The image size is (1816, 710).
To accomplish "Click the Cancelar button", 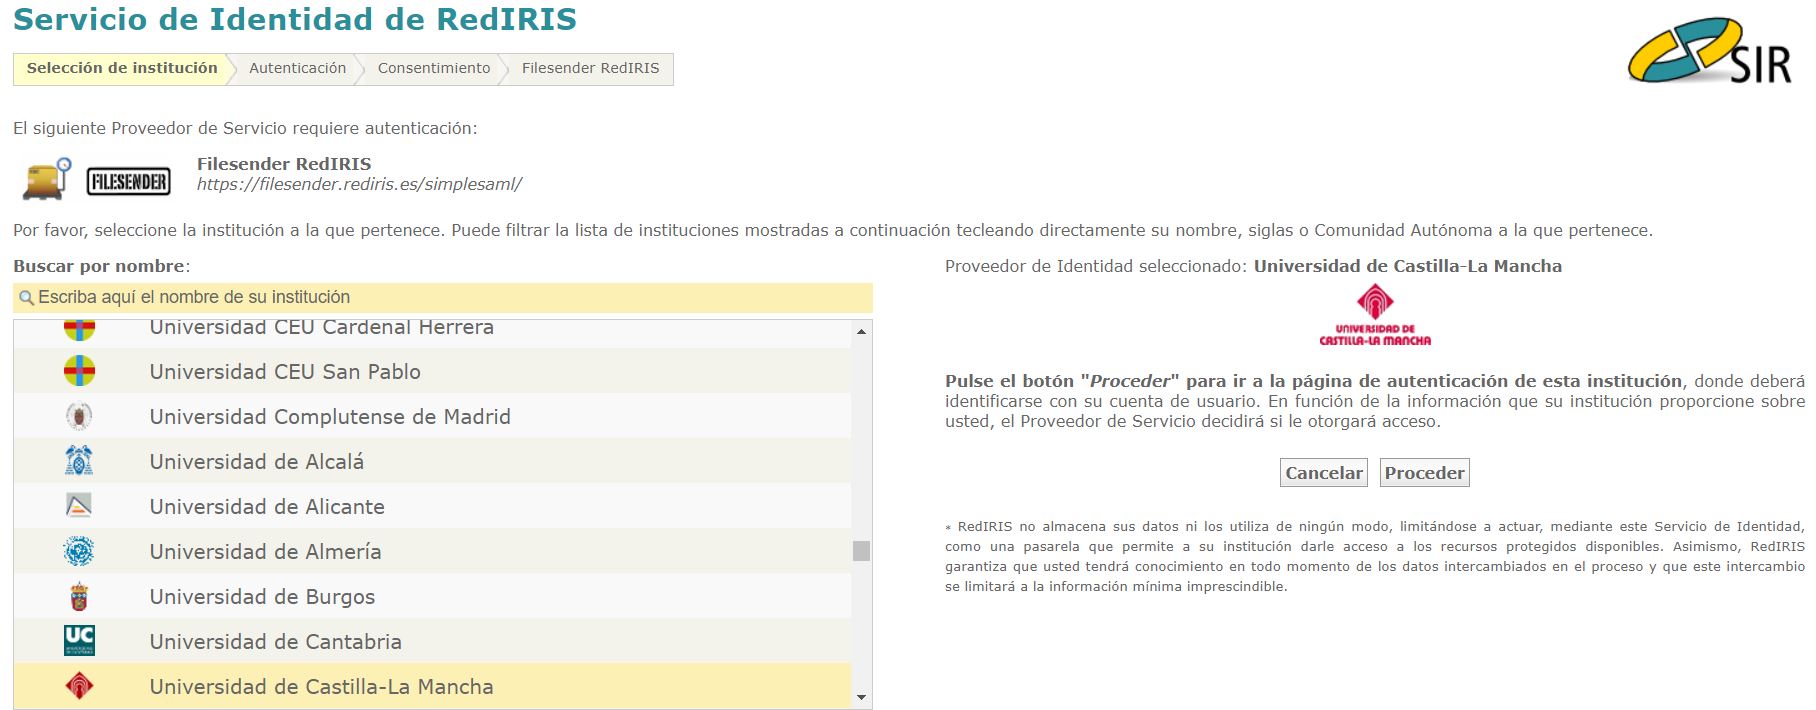I will tap(1324, 473).
